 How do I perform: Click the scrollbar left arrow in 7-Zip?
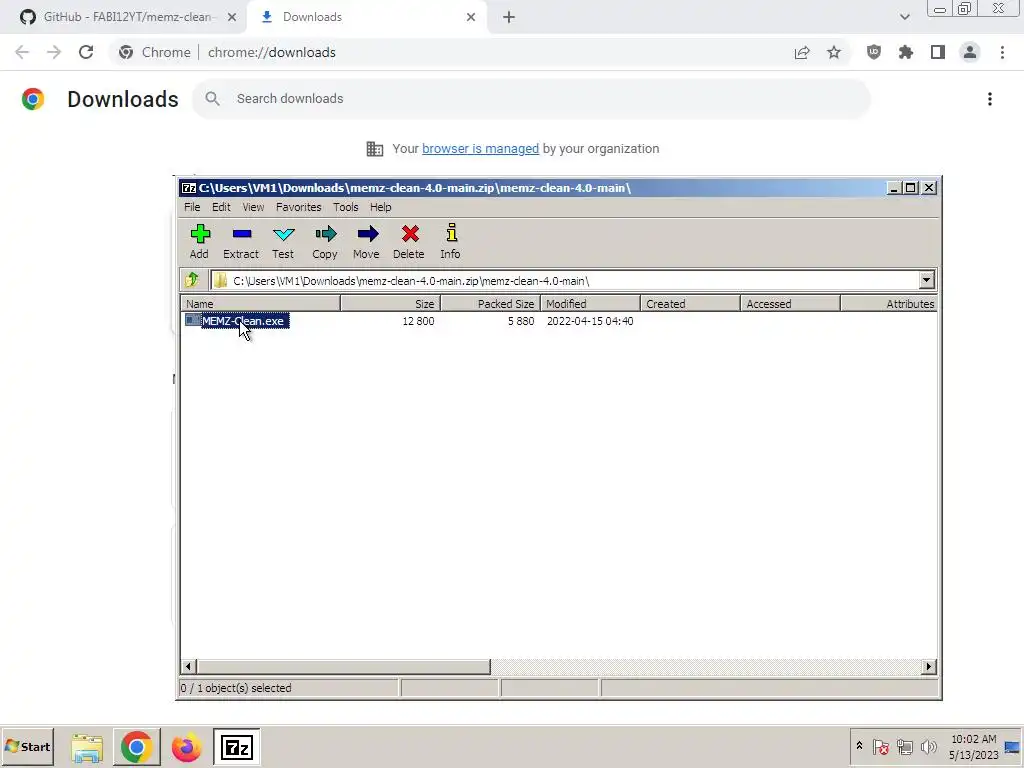pos(189,667)
